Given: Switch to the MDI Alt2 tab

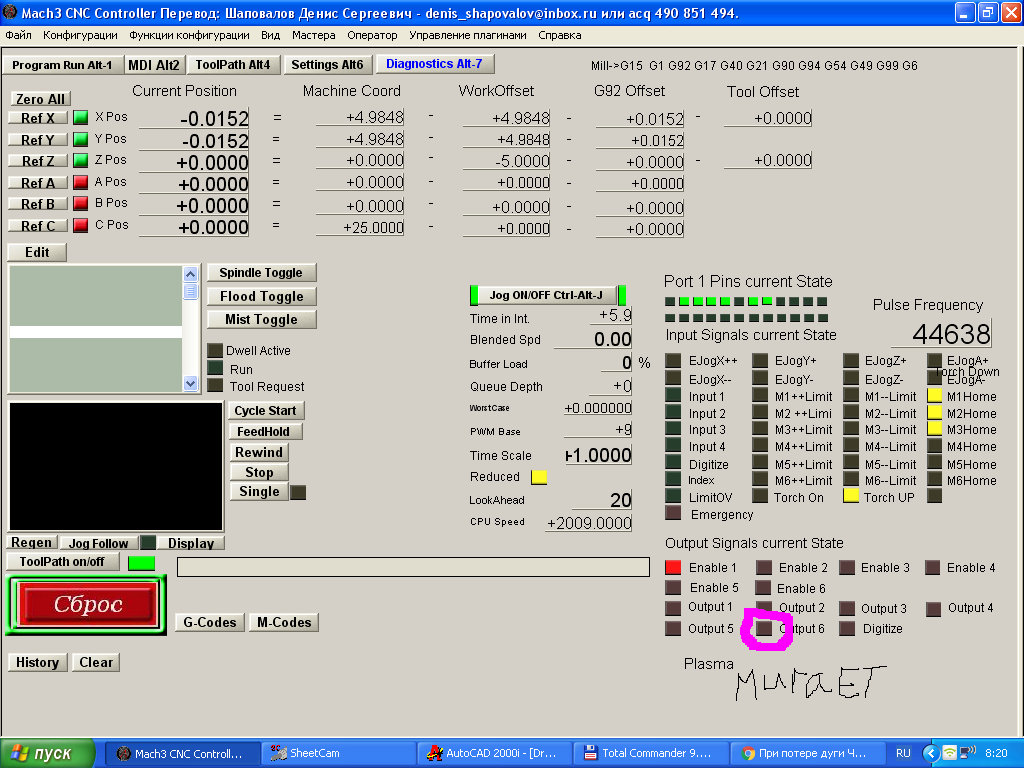Looking at the screenshot, I should [154, 65].
